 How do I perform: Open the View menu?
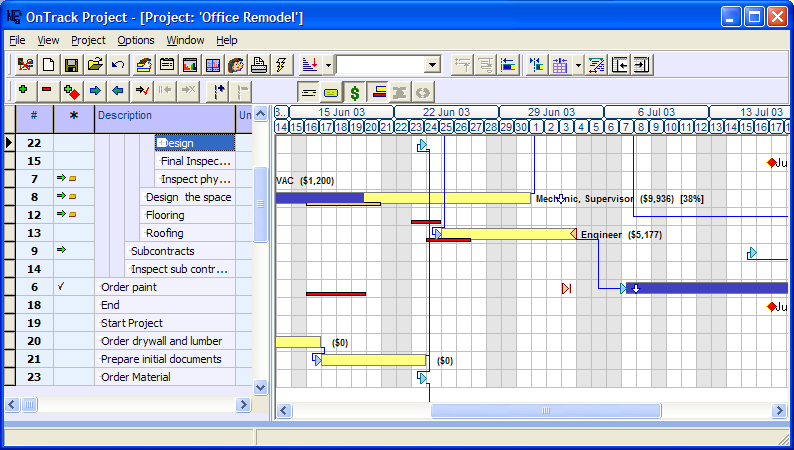[48, 40]
